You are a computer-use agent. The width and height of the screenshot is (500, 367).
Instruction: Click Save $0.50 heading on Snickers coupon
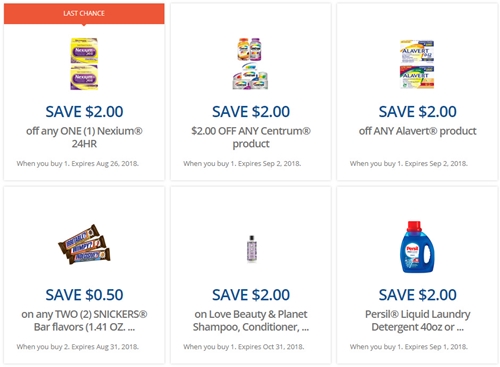point(84,295)
